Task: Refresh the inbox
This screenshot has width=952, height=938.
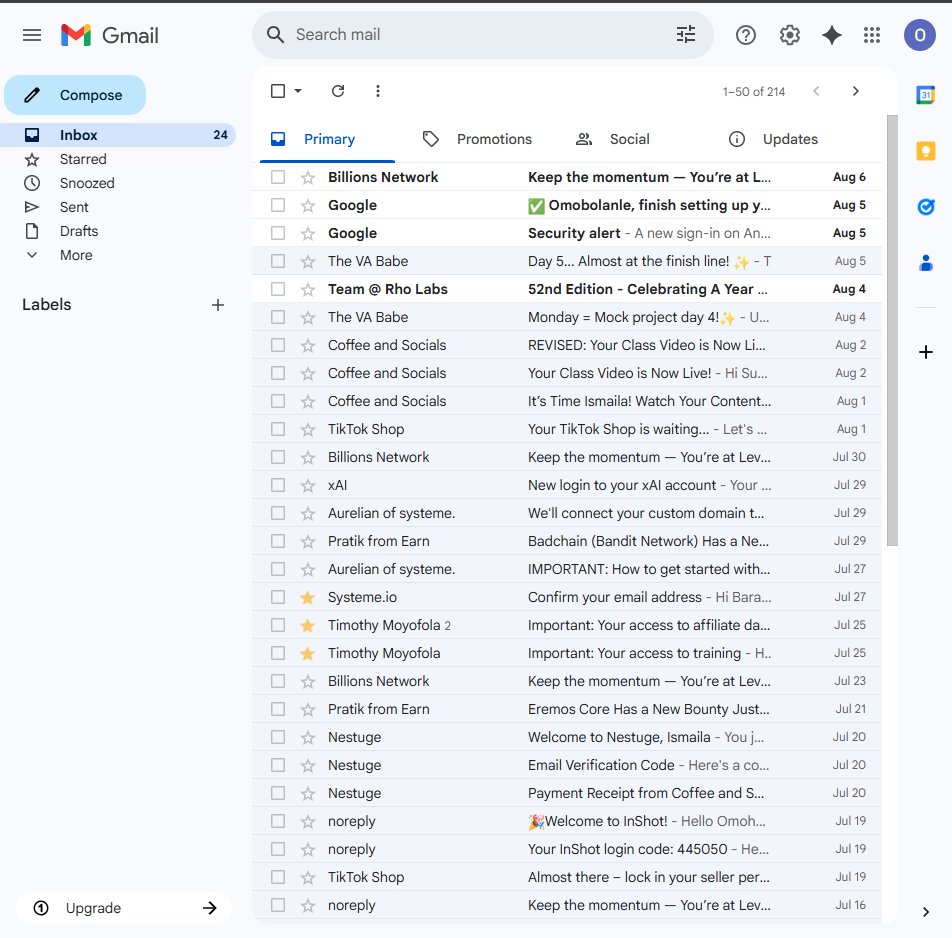Action: point(338,91)
